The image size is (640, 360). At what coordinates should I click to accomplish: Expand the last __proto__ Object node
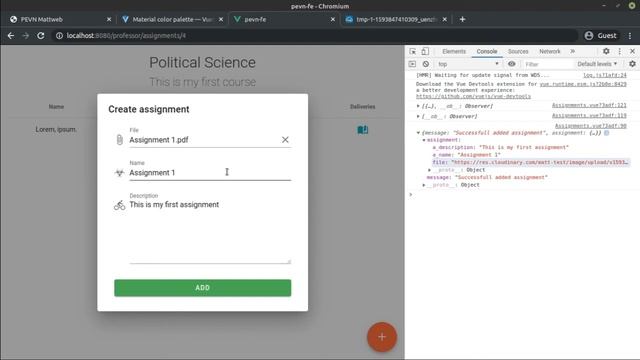coord(424,185)
